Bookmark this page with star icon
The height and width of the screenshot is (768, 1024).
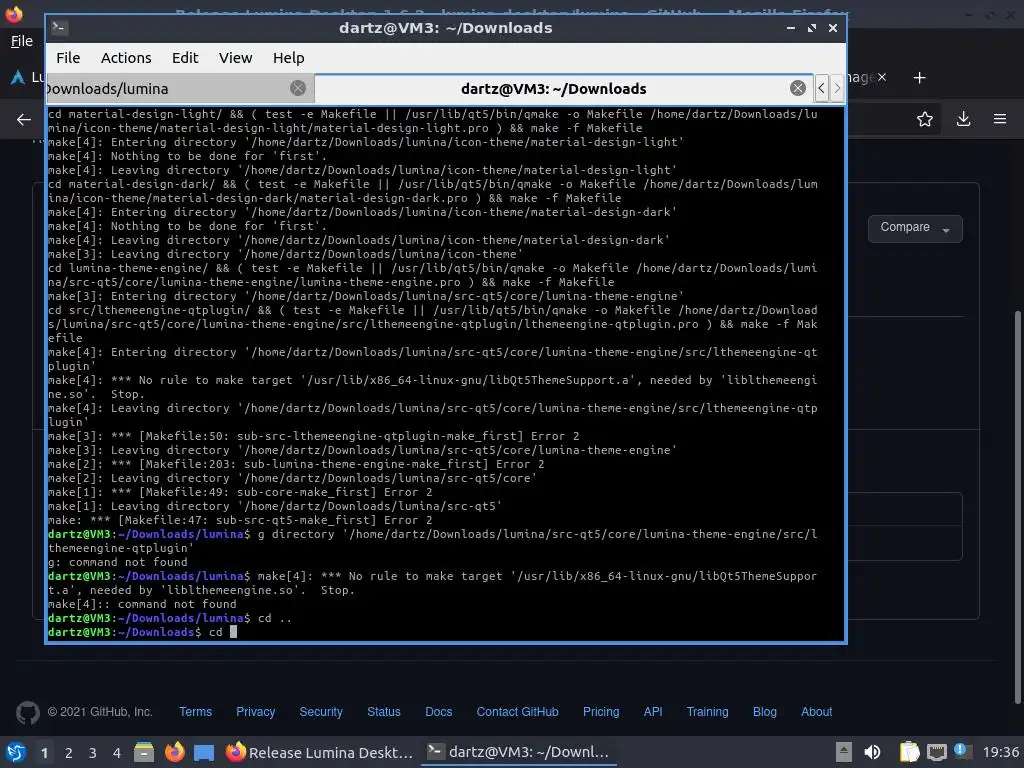[924, 119]
